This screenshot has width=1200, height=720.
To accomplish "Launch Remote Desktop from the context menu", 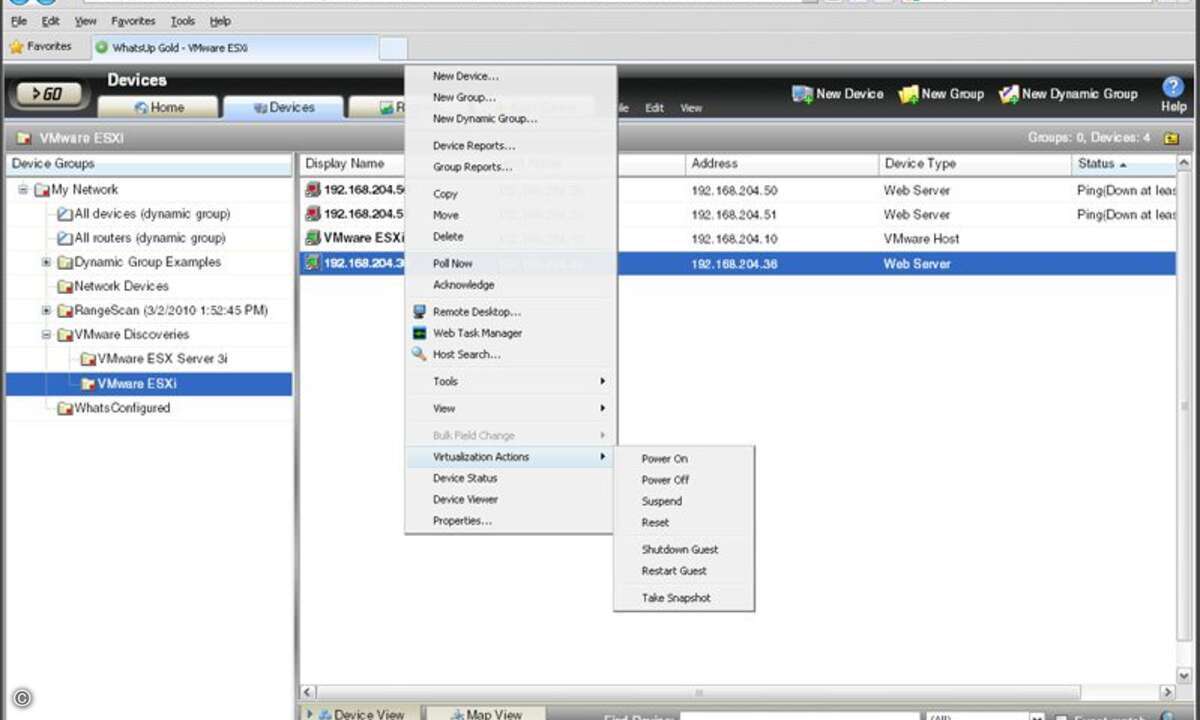I will tap(476, 312).
